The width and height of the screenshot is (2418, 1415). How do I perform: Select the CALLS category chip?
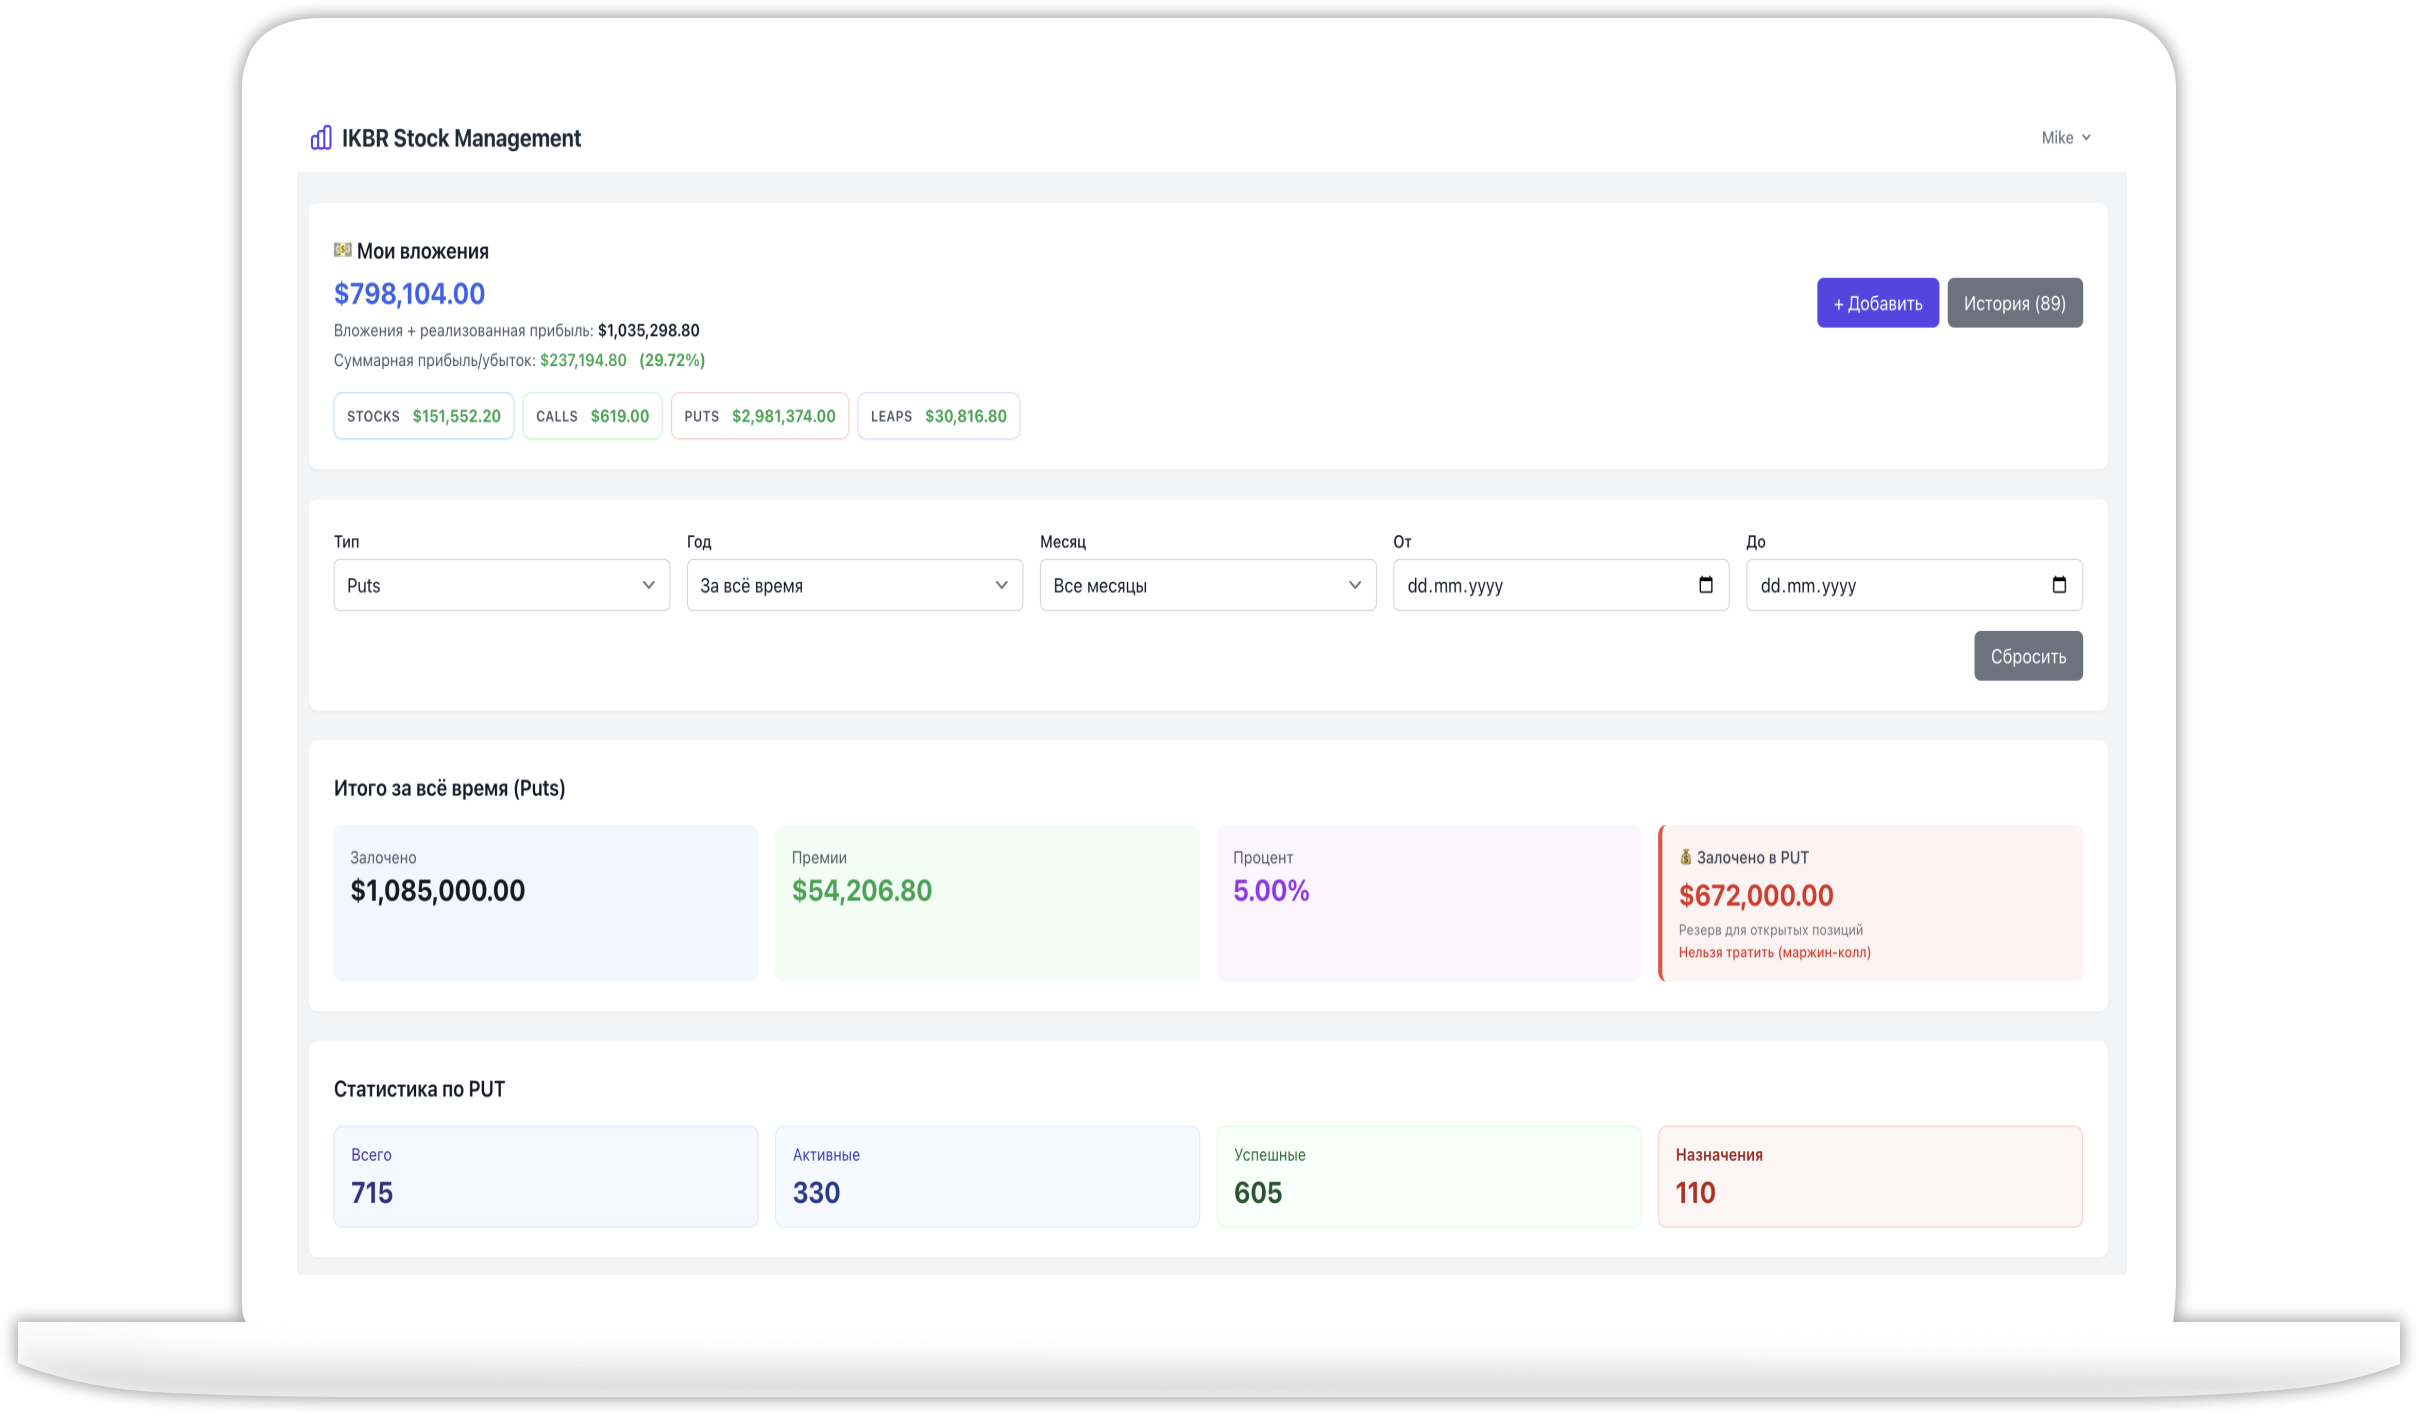tap(592, 416)
